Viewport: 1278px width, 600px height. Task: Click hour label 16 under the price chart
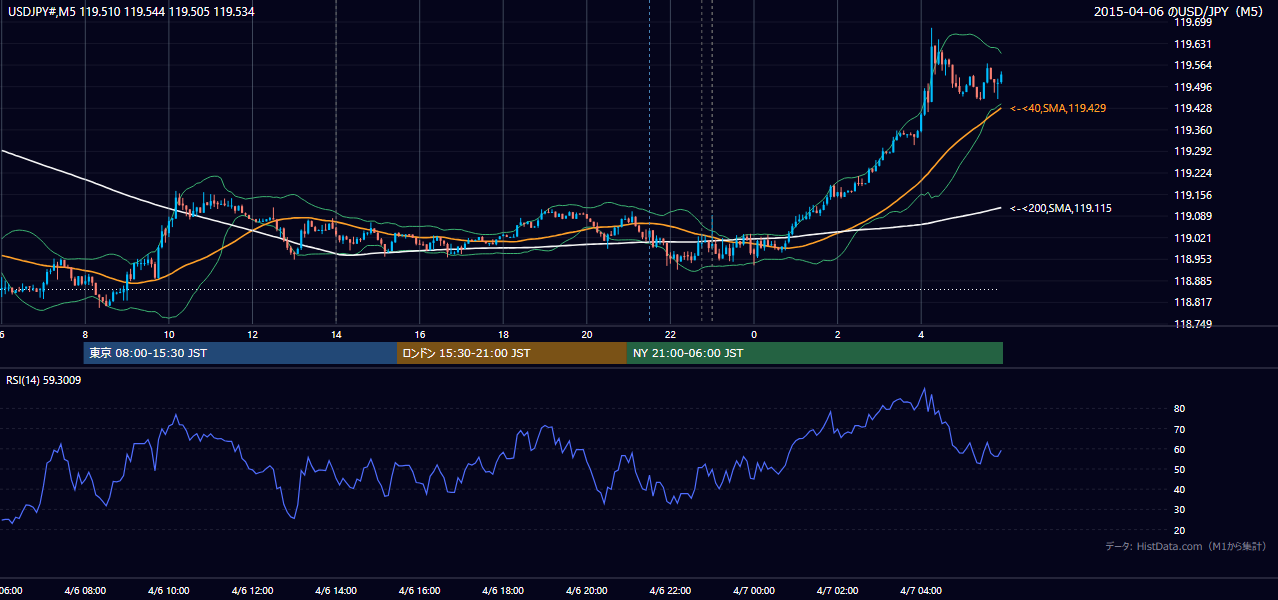point(420,335)
